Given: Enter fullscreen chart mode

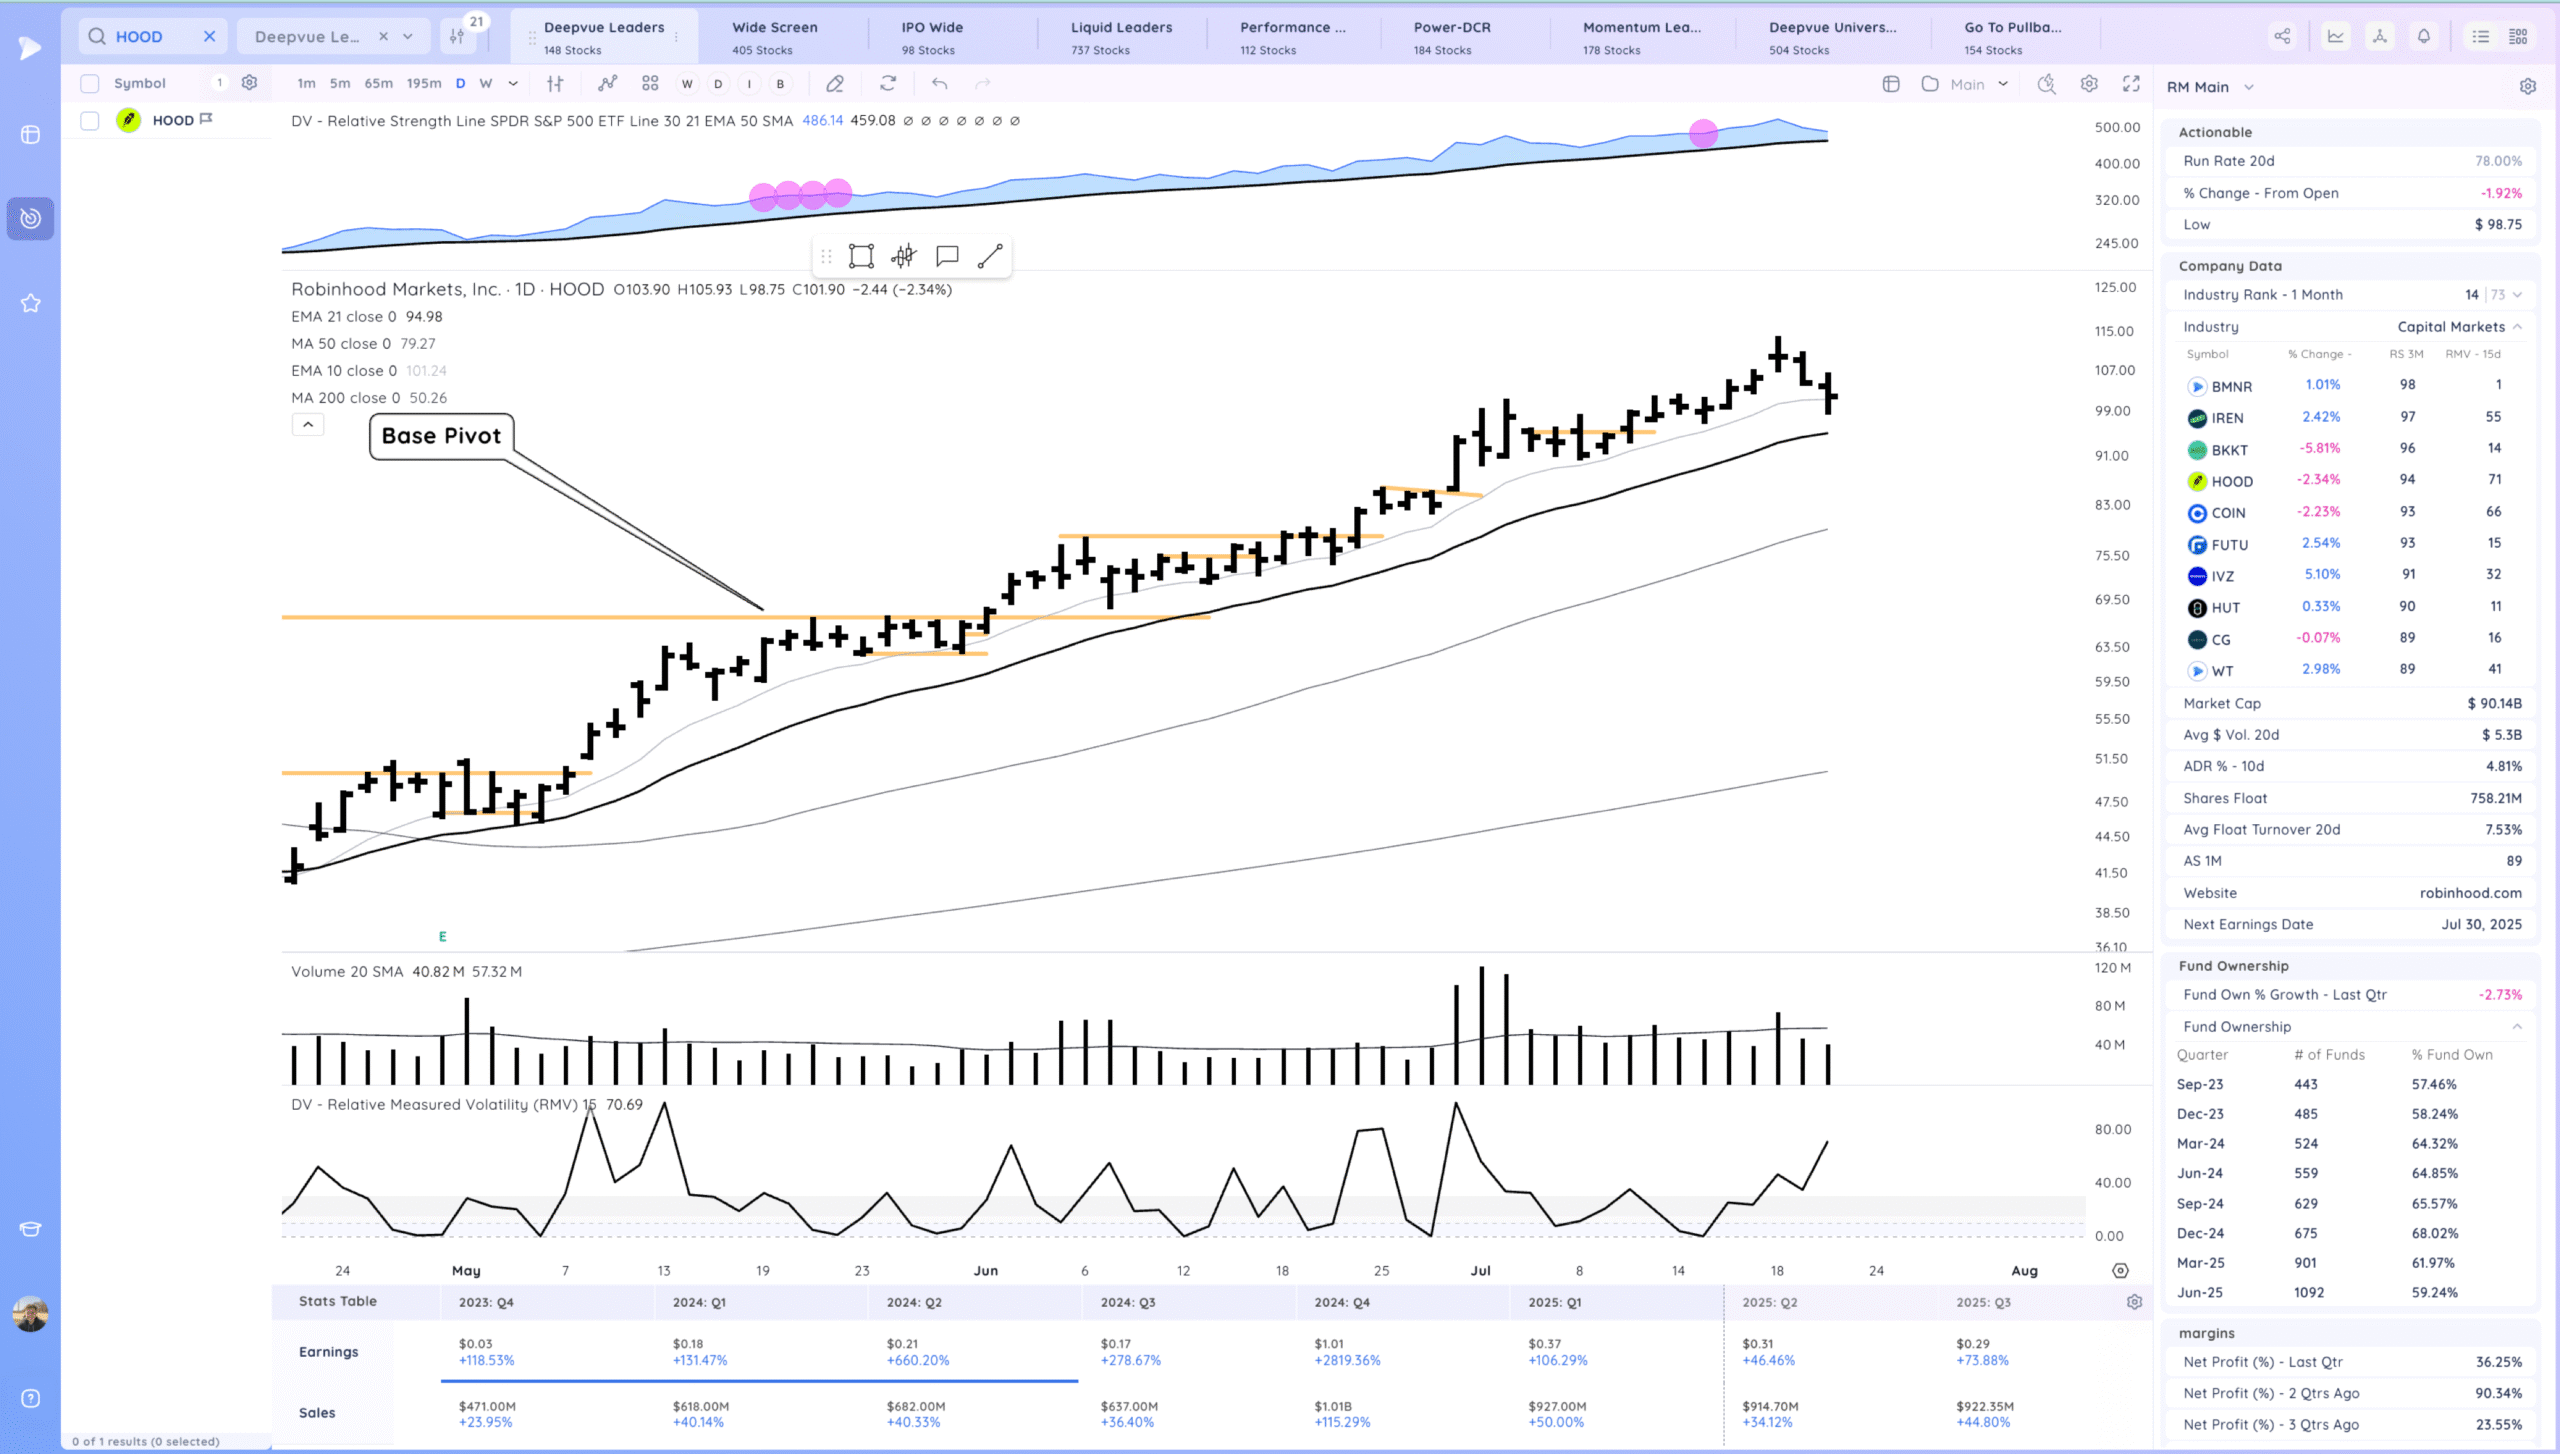Looking at the screenshot, I should pyautogui.click(x=2131, y=84).
